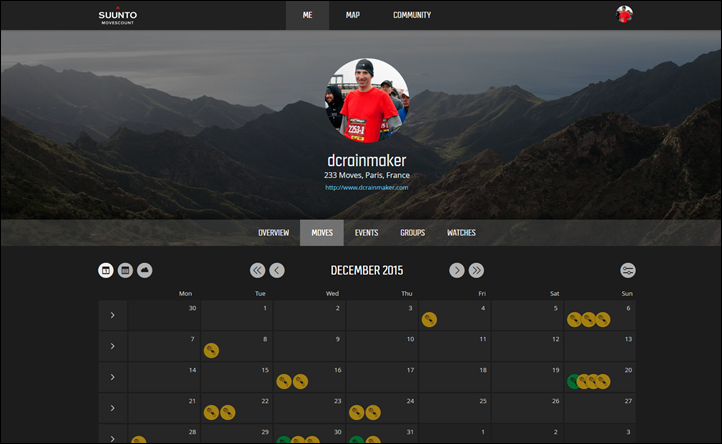Open the cloud view icon
This screenshot has height=444, width=722.
[x=145, y=270]
